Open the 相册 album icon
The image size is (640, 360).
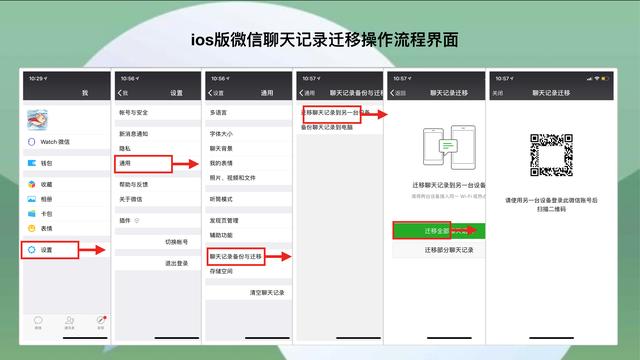coord(31,199)
